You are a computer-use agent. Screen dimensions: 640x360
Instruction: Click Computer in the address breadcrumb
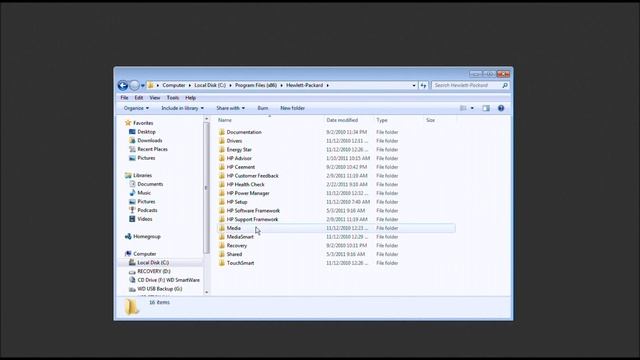174,85
